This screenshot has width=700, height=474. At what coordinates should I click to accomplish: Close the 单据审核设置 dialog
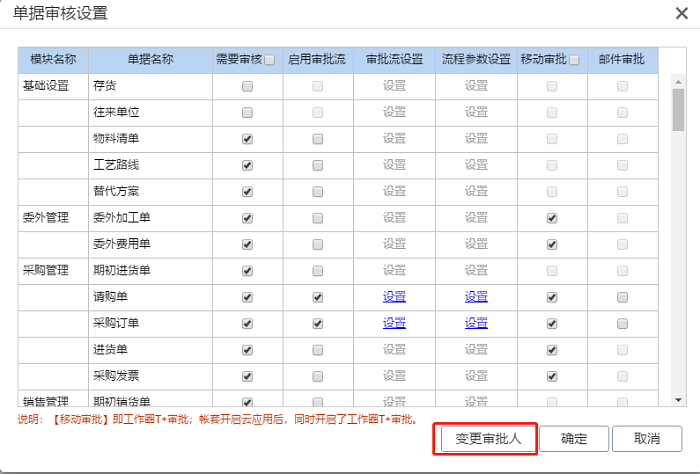[x=682, y=13]
